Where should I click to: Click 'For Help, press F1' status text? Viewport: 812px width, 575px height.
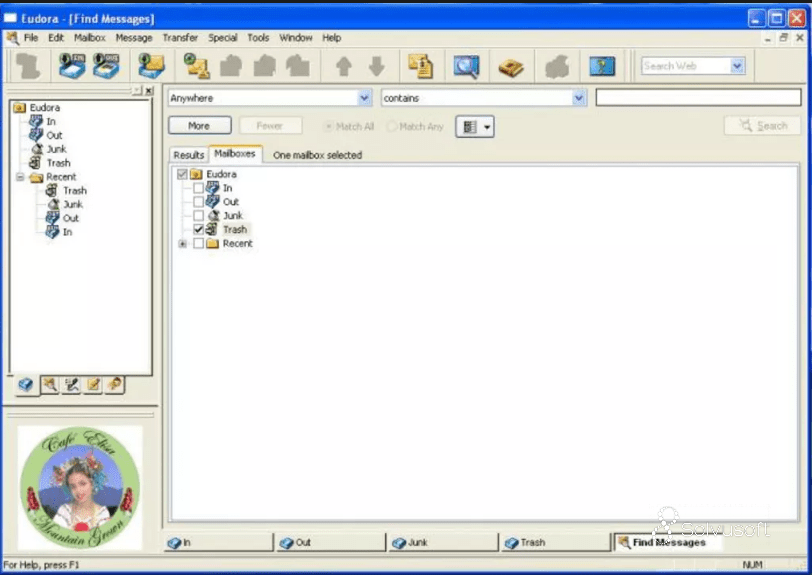click(x=41, y=565)
